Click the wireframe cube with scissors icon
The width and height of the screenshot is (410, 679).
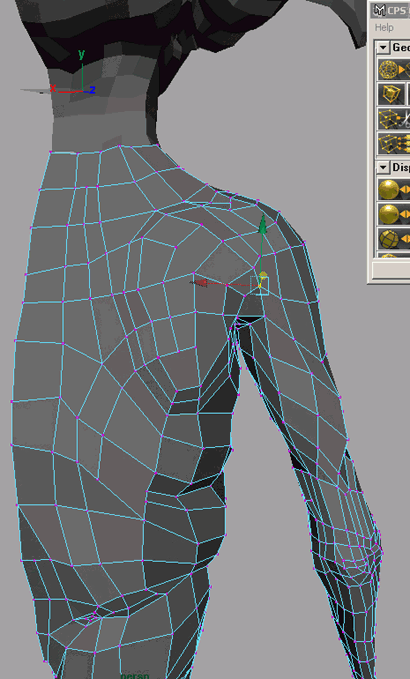tap(394, 119)
